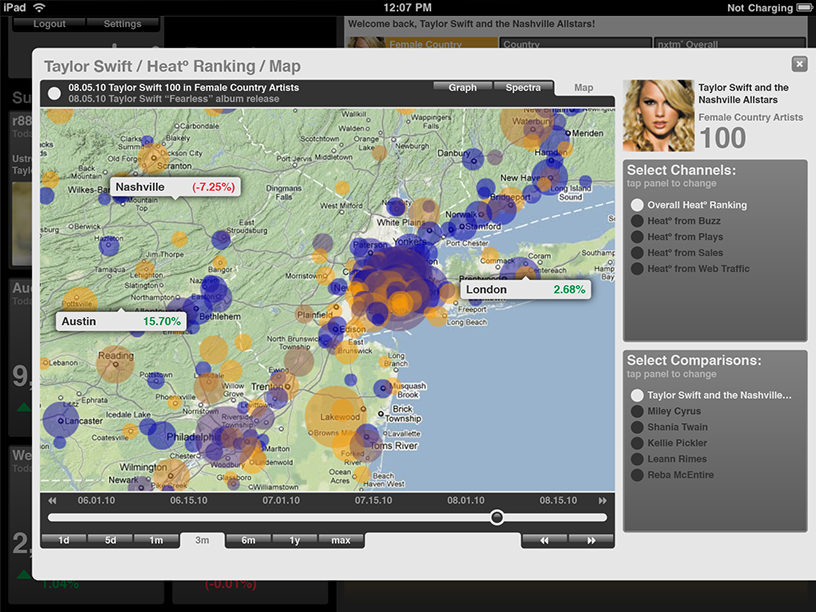Screen dimensions: 816x612
Task: Select Heat° from Plays channel
Action: coord(677,237)
